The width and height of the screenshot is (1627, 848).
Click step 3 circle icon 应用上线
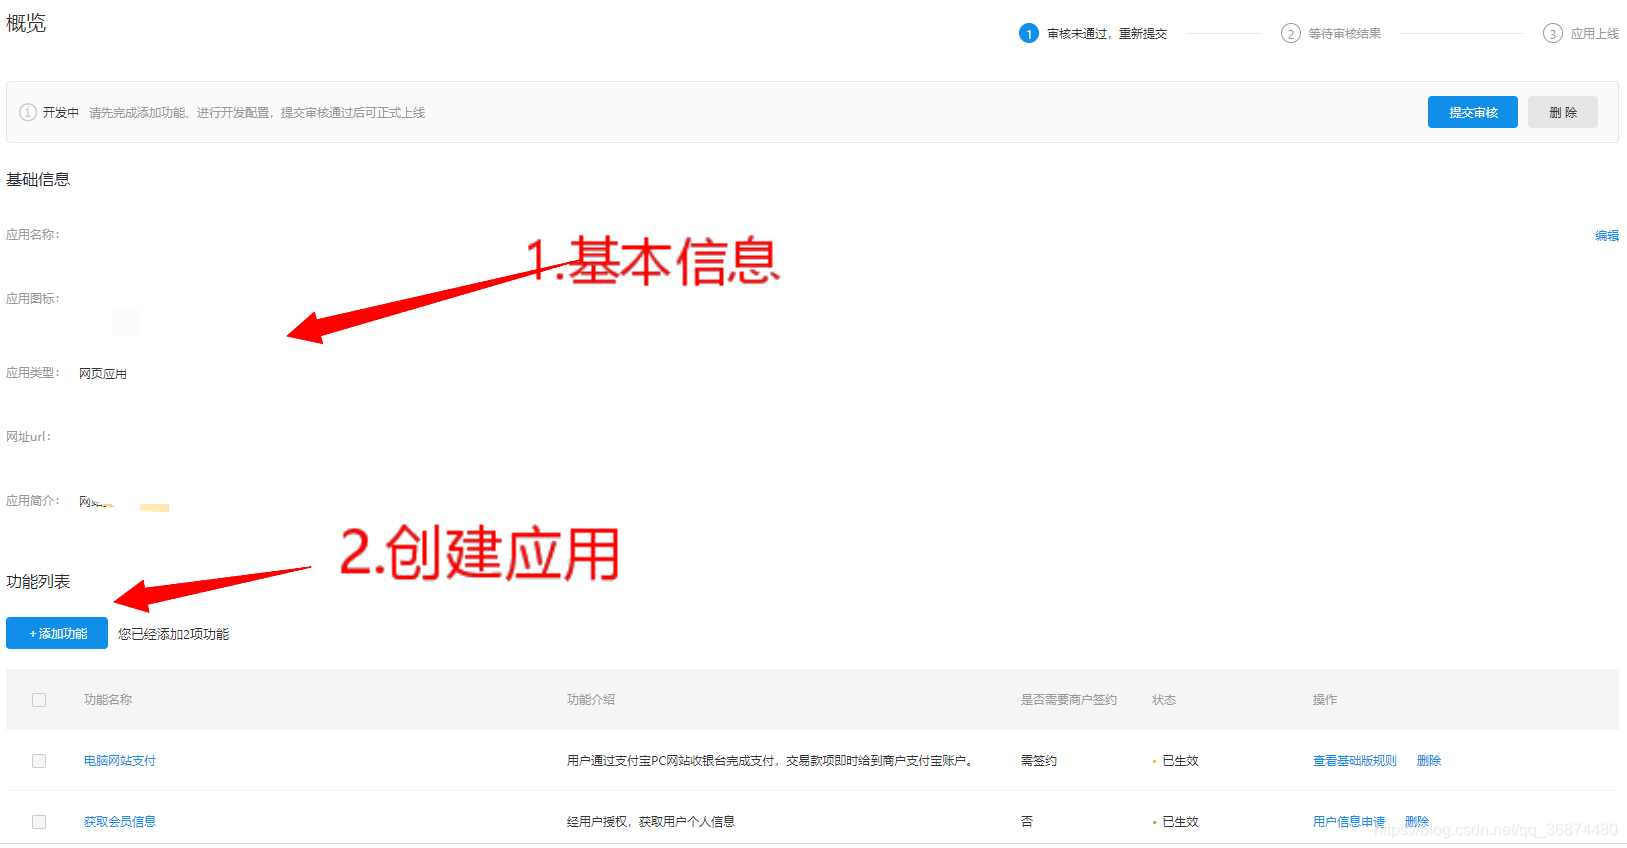pyautogui.click(x=1552, y=34)
